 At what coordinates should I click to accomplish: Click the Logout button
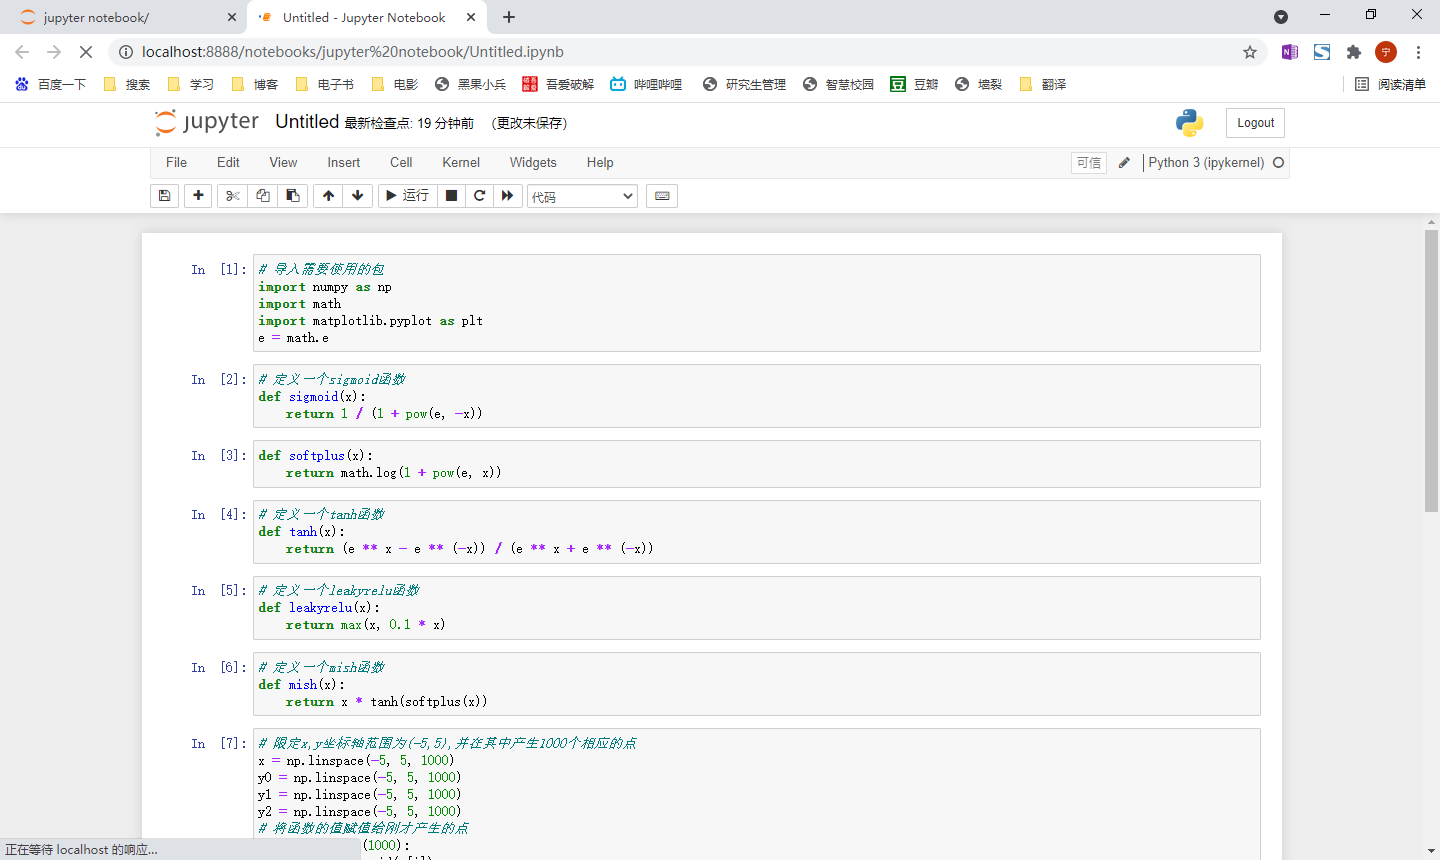[x=1255, y=123]
